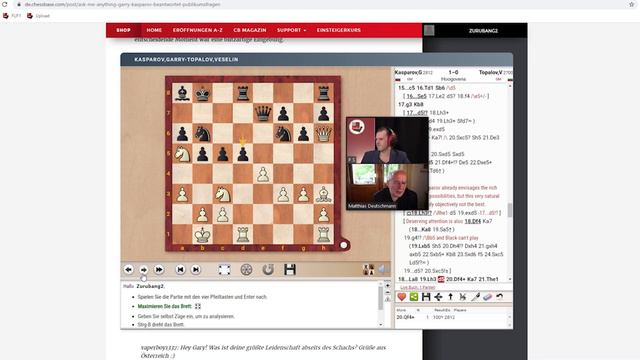Image resolution: width=640 pixels, height=360 pixels.
Task: Click the chess pieces icon under board
Action: point(368,269)
